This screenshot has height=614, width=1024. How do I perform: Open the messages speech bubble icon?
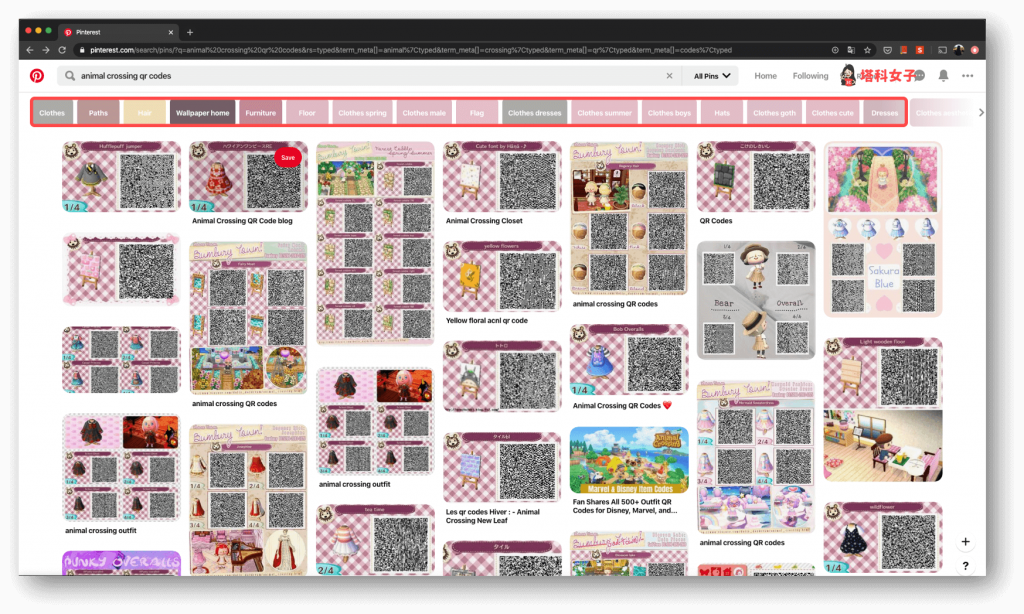[x=918, y=76]
